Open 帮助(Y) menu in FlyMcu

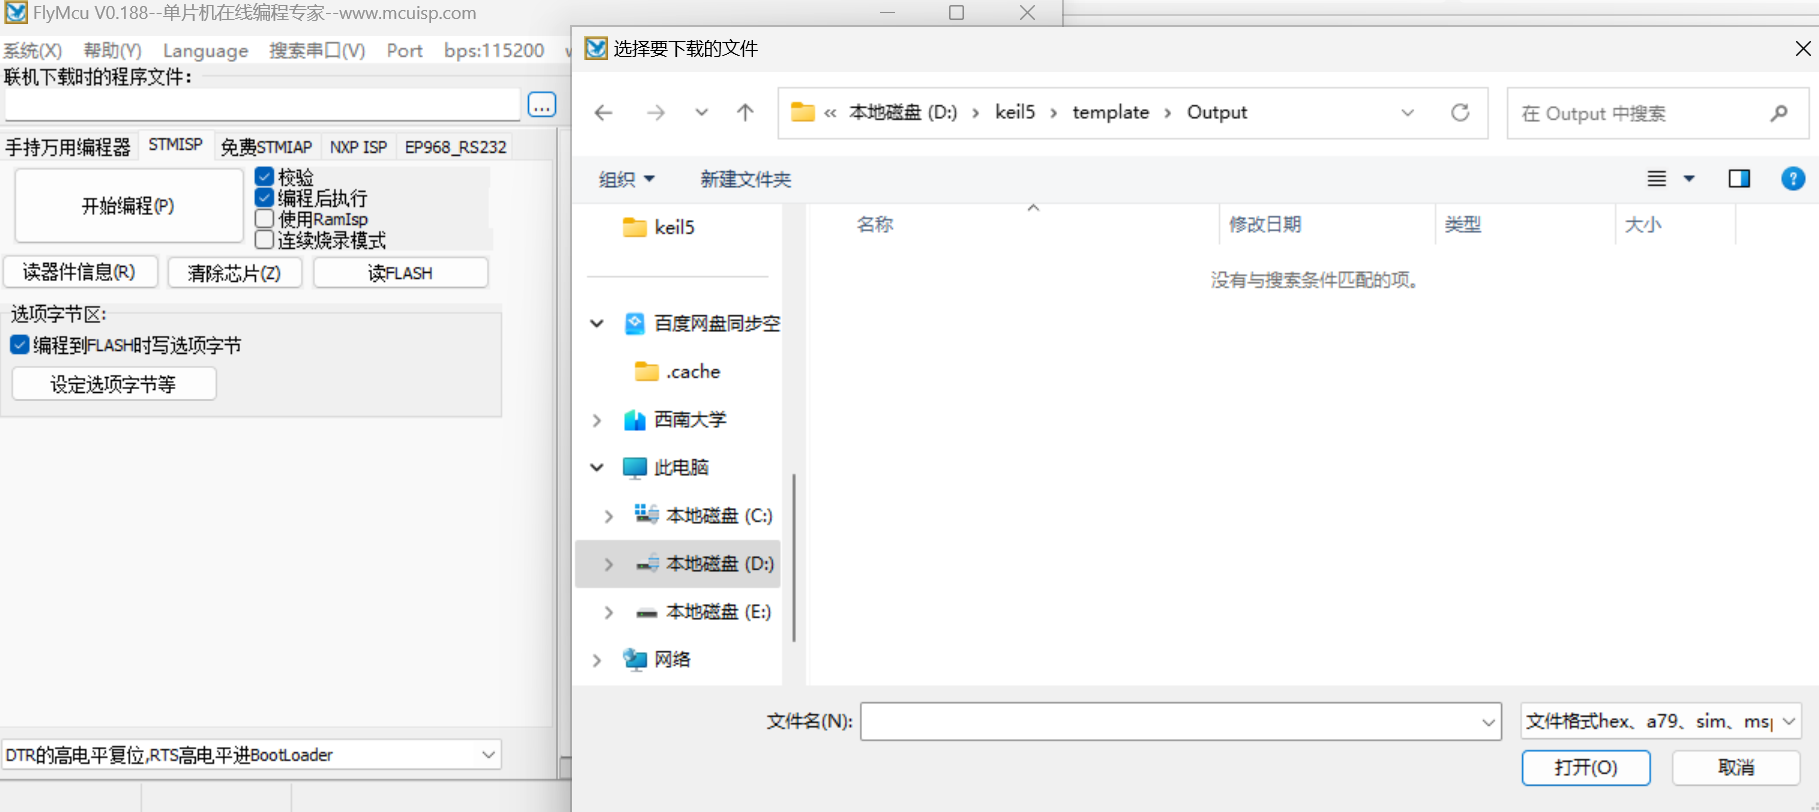[112, 50]
